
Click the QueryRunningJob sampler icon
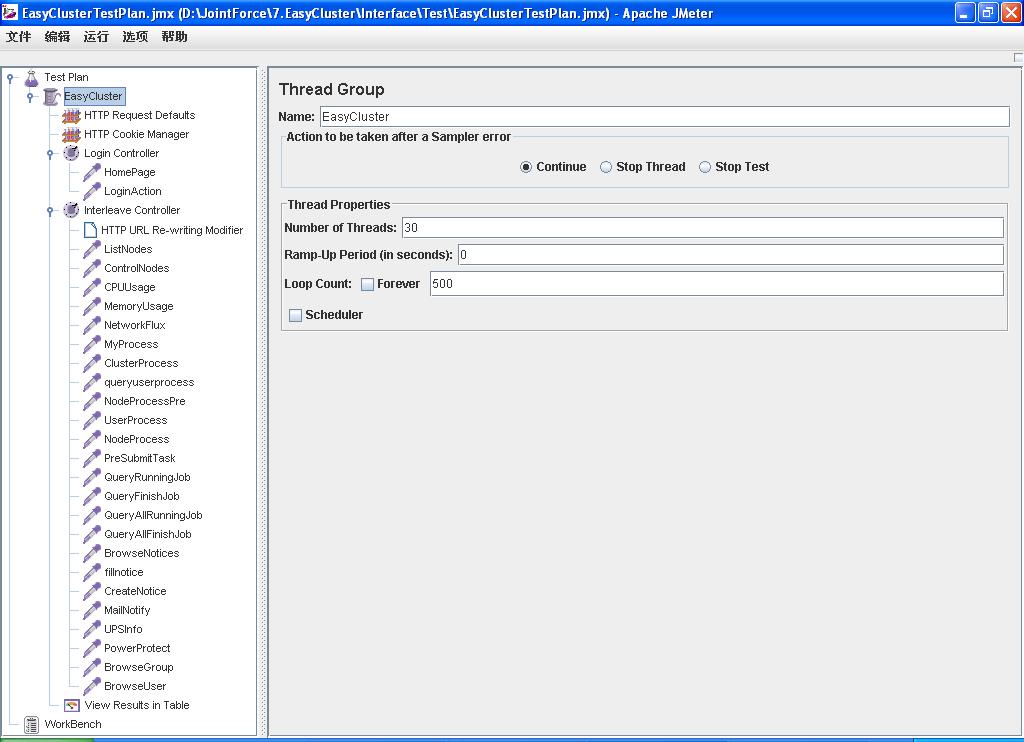tap(91, 477)
